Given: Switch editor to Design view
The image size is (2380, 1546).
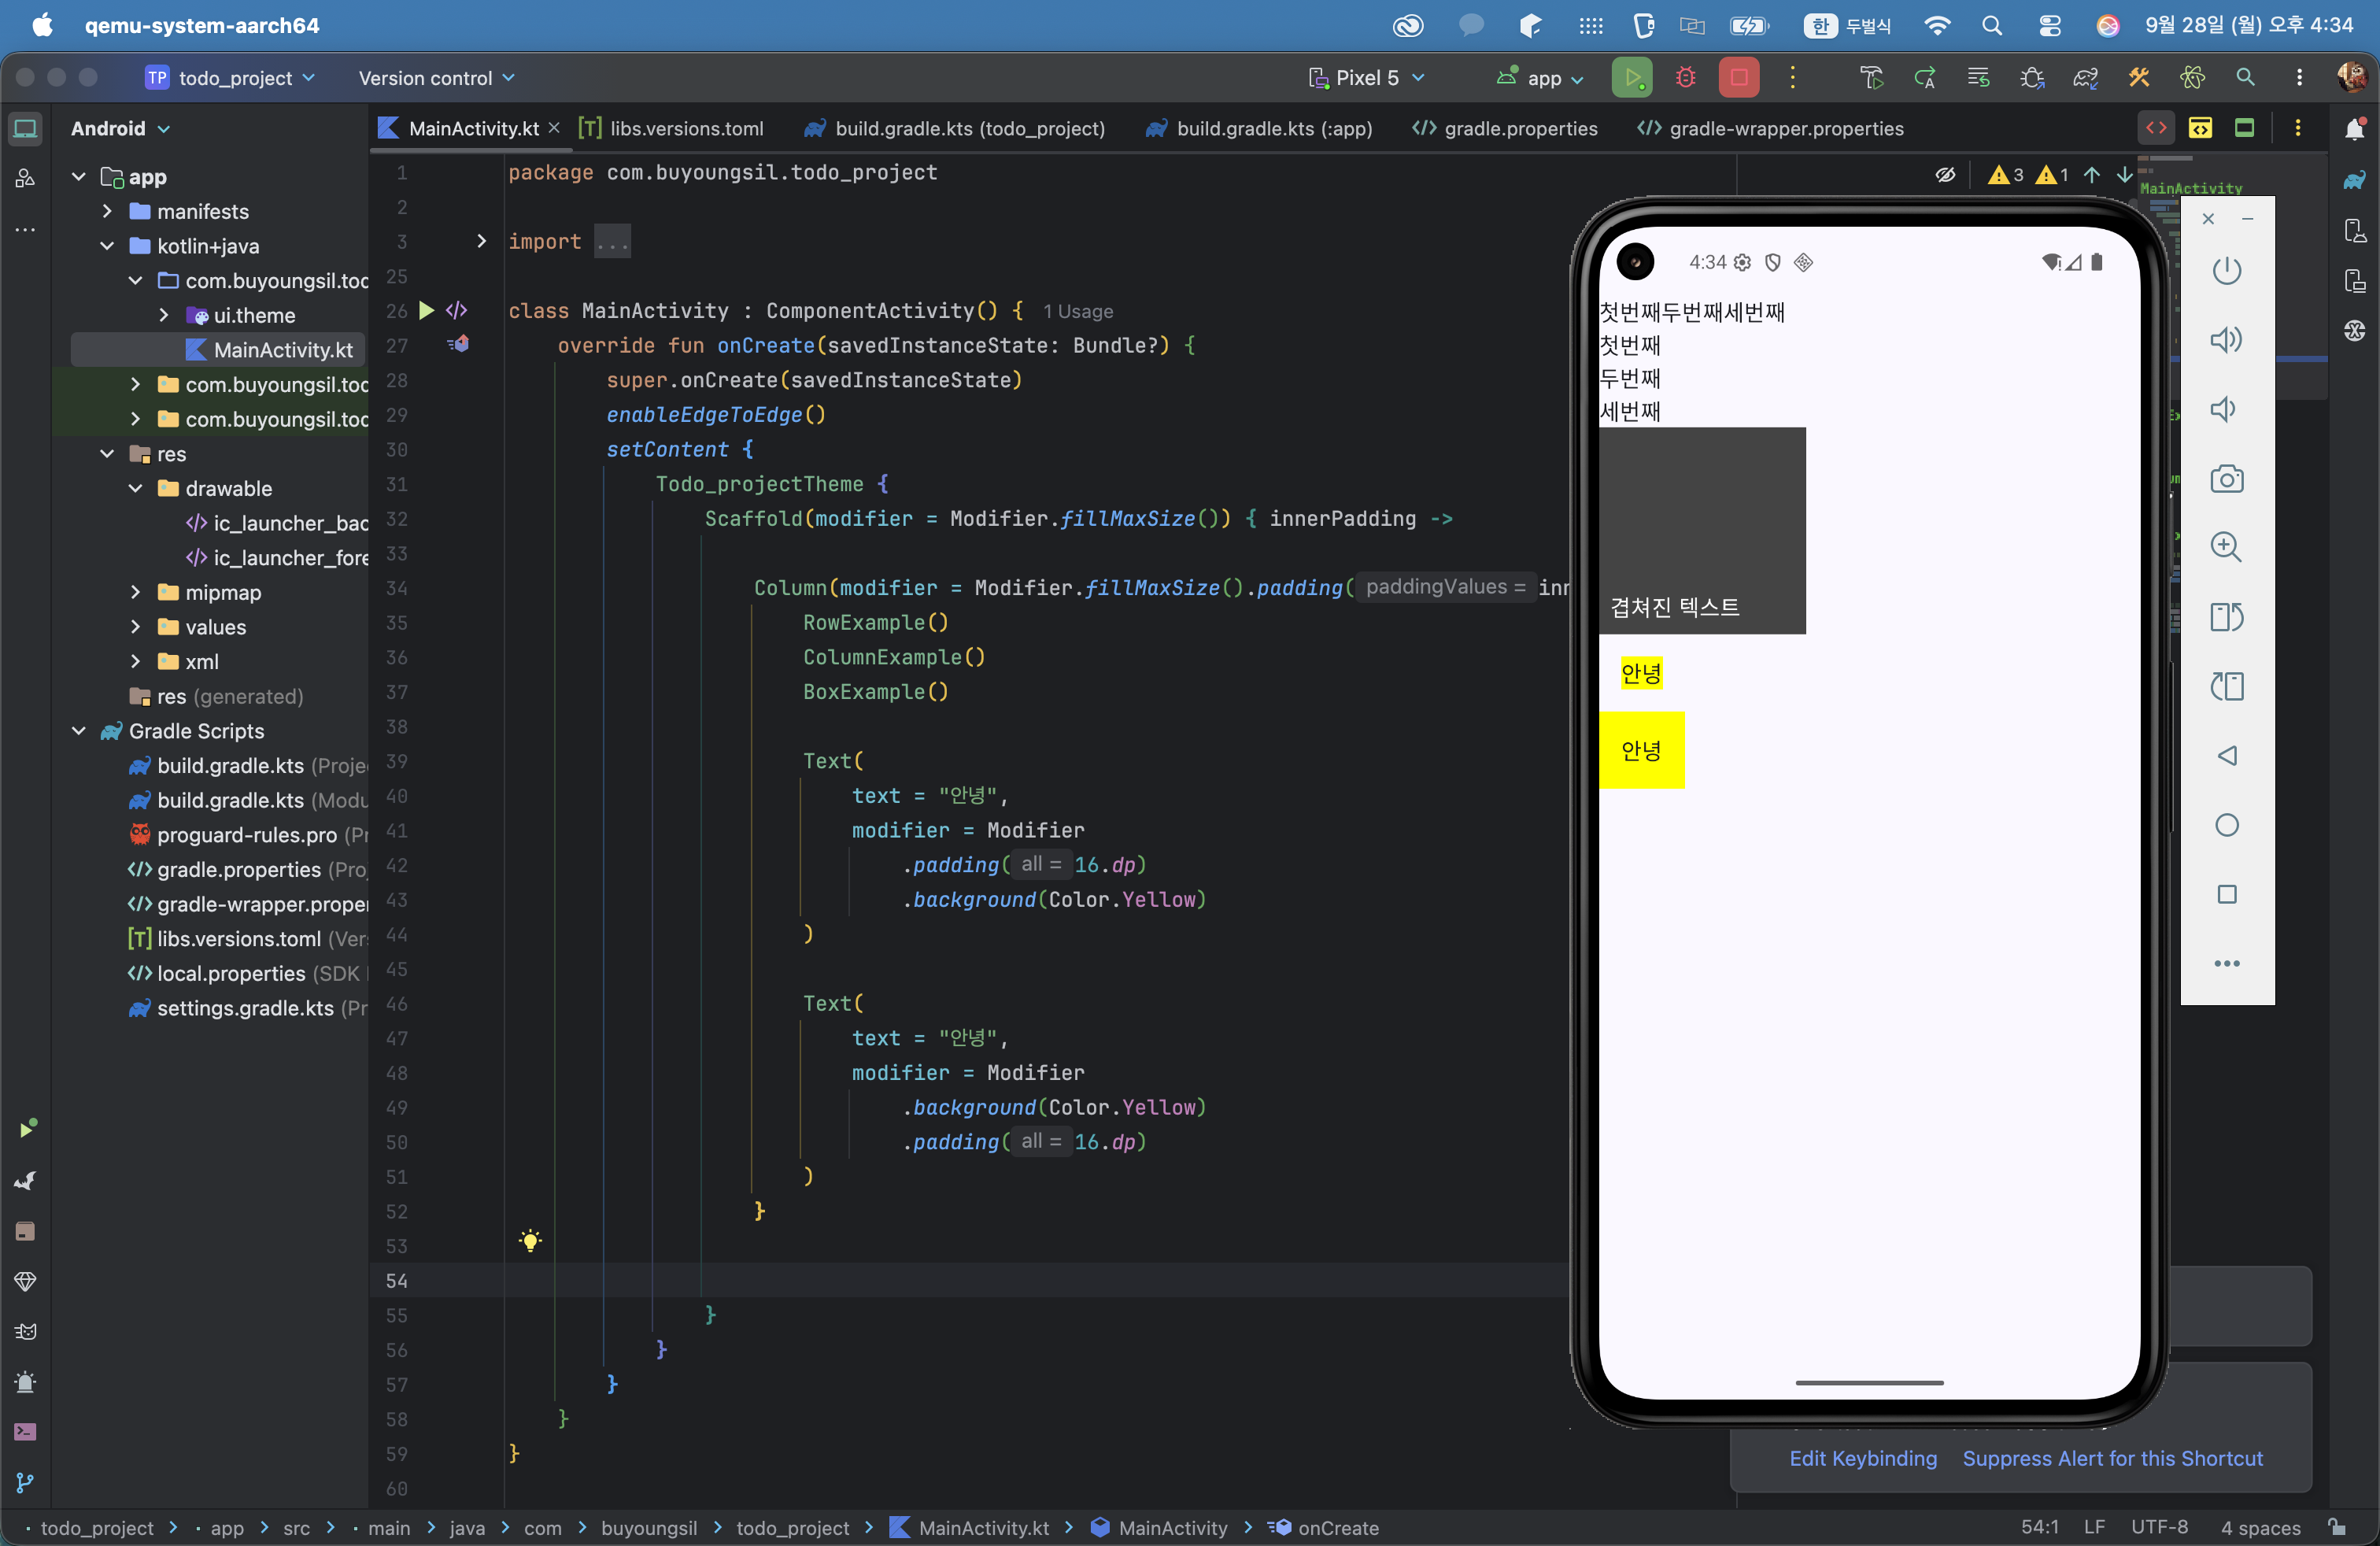Looking at the screenshot, I should [2244, 128].
